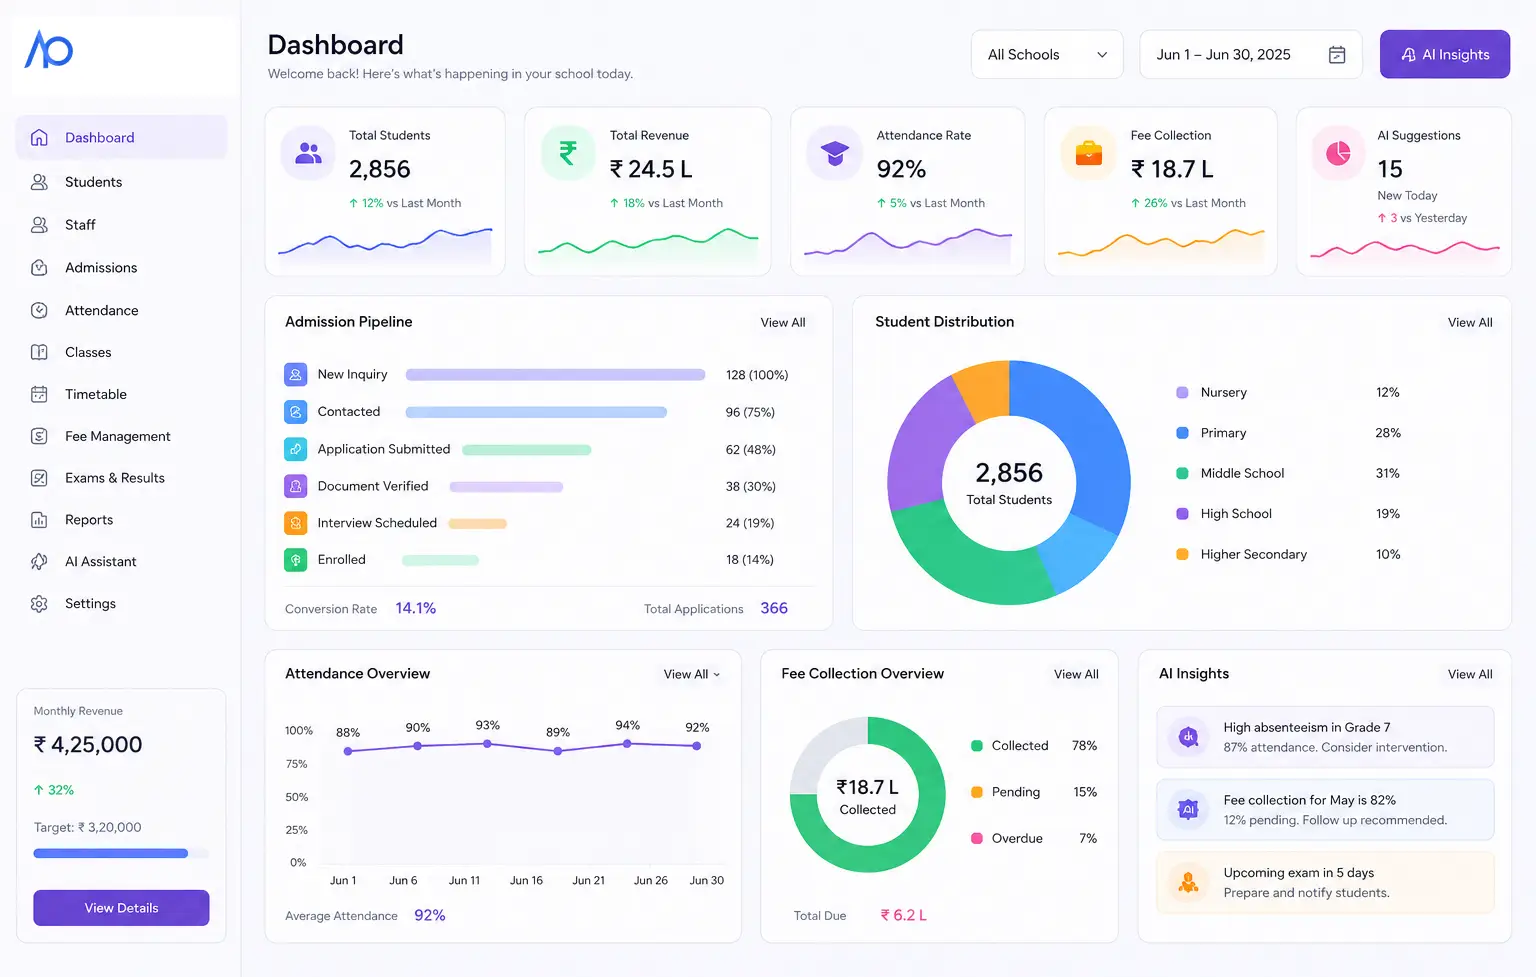
Task: Open Exams & Results page
Action: 121,478
